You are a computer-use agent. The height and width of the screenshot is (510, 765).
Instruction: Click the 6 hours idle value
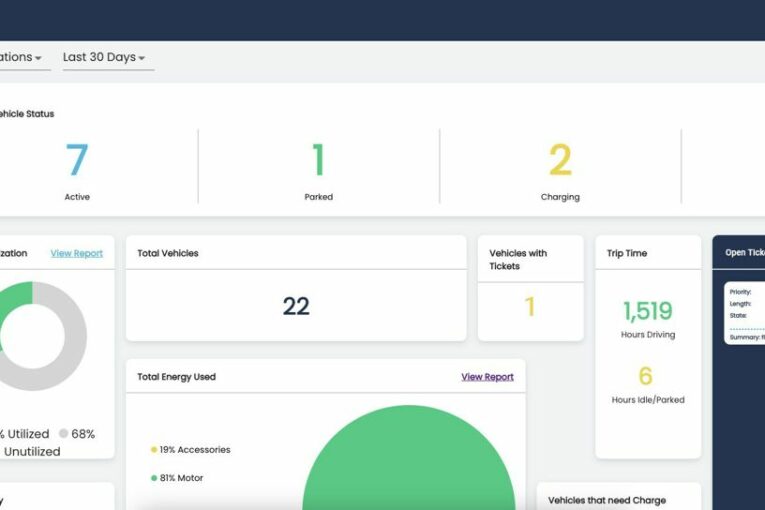click(x=645, y=376)
